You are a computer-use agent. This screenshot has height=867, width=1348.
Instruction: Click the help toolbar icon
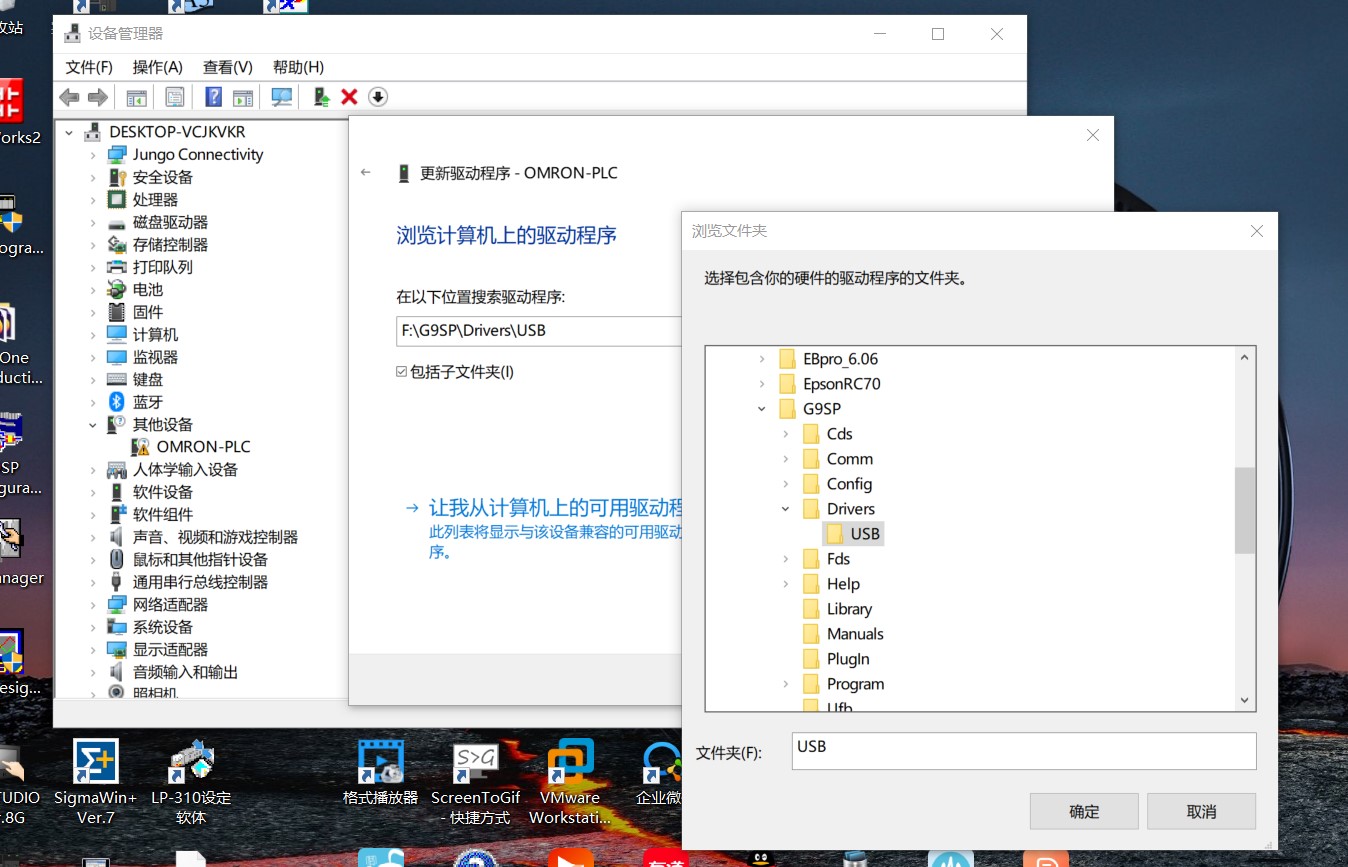tap(213, 97)
